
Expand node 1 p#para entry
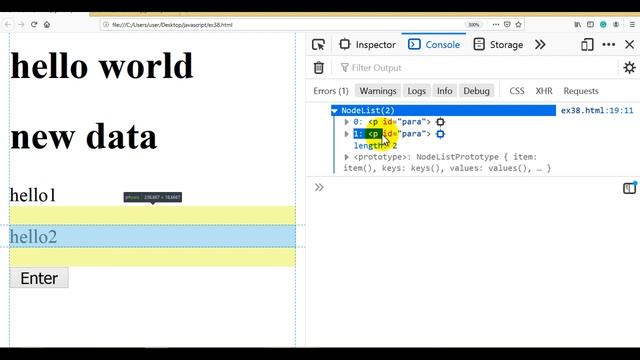(347, 134)
